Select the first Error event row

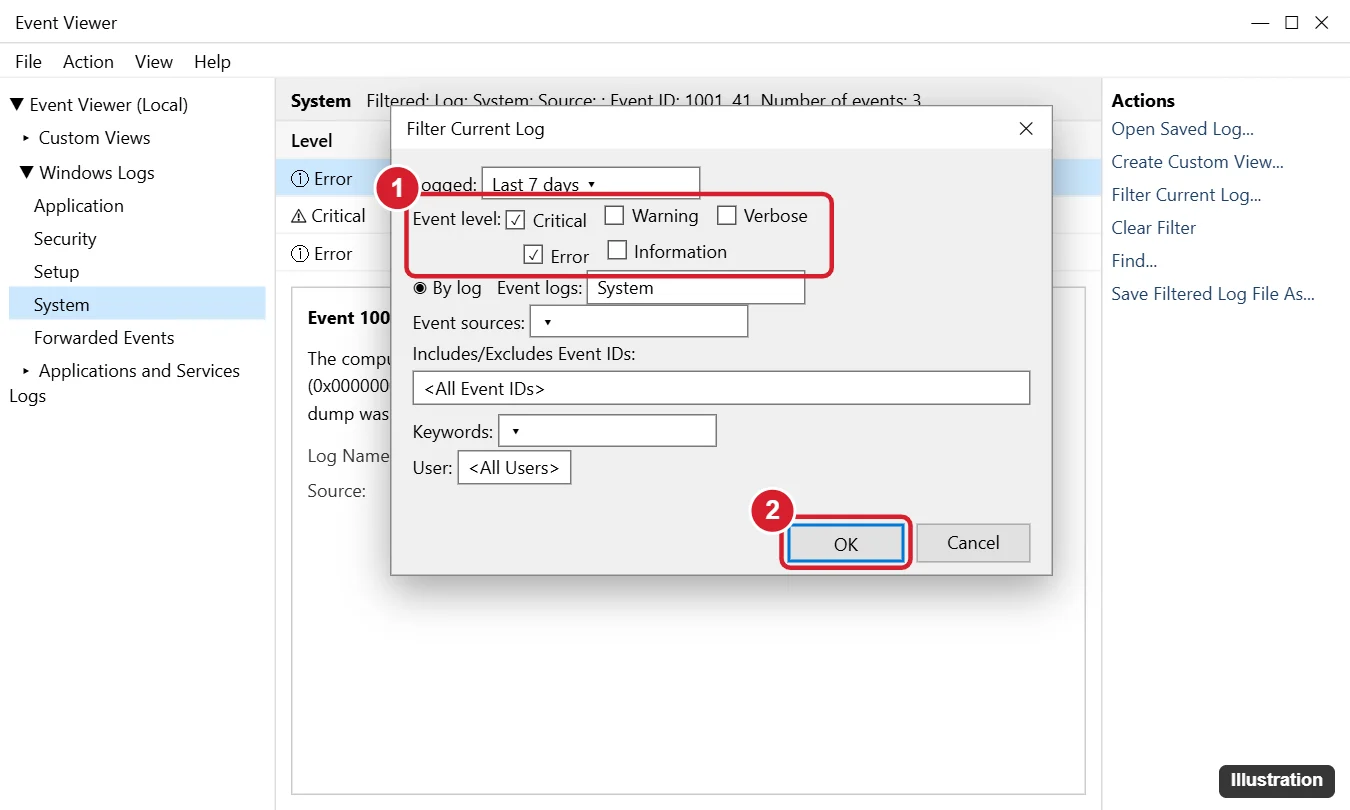click(x=334, y=179)
